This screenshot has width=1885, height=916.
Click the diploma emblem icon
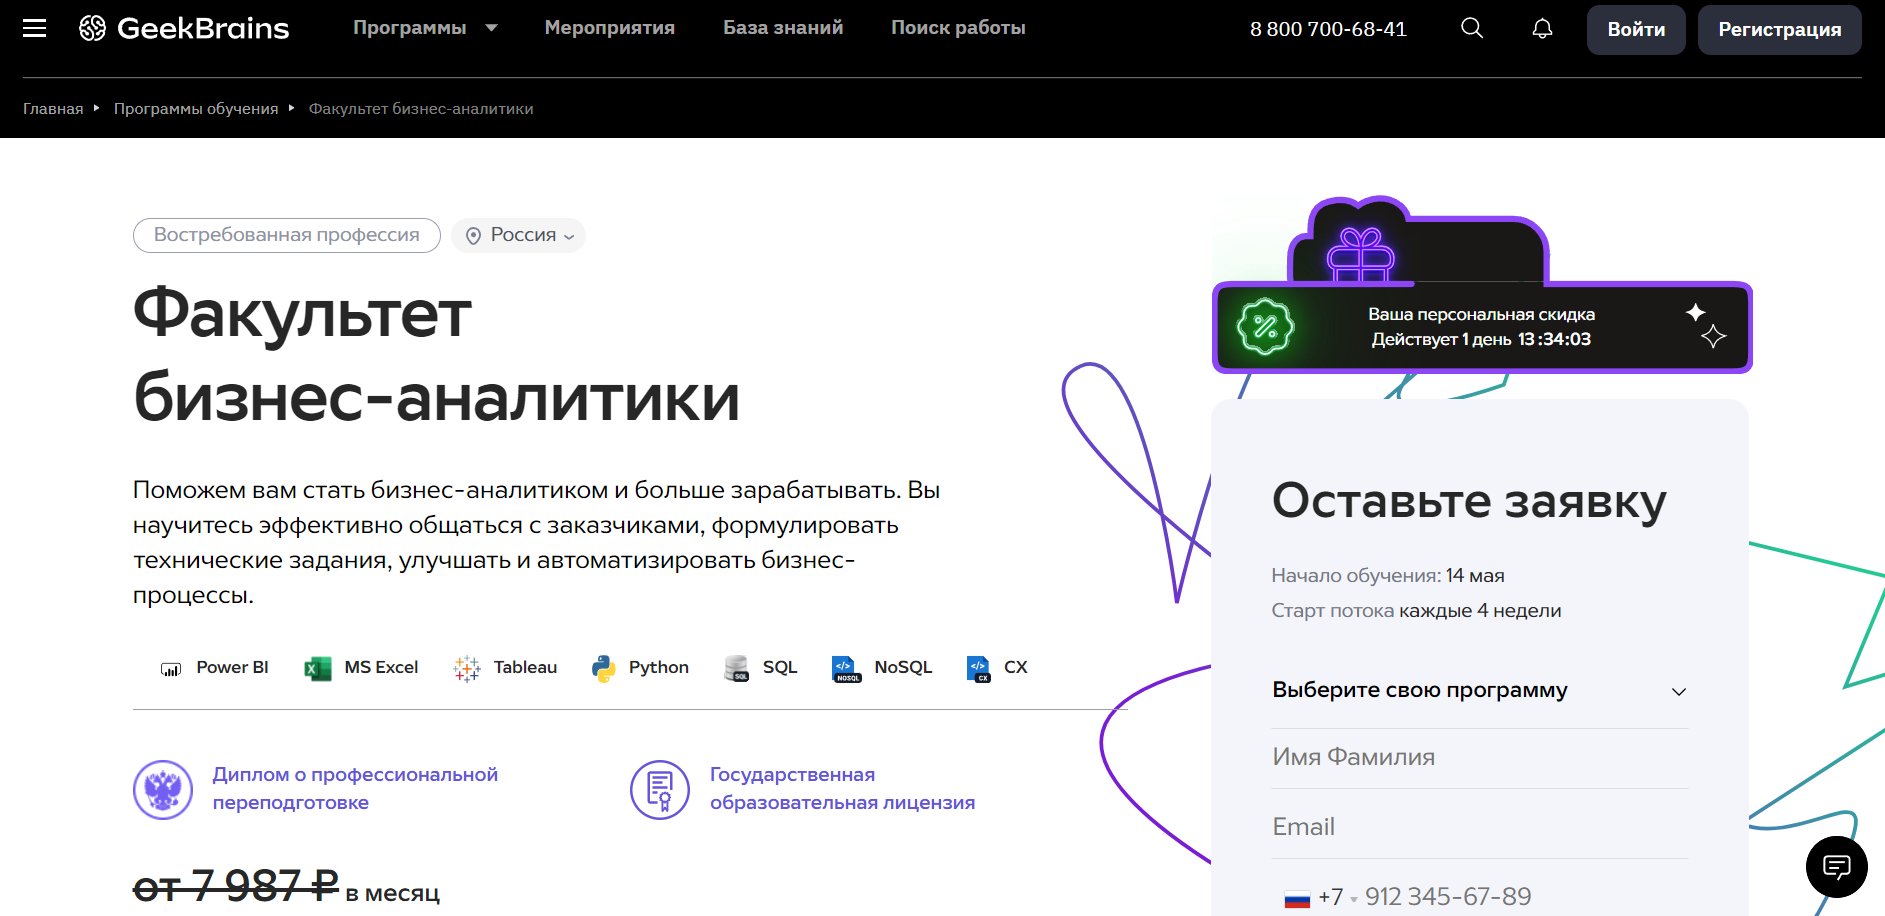coord(163,789)
